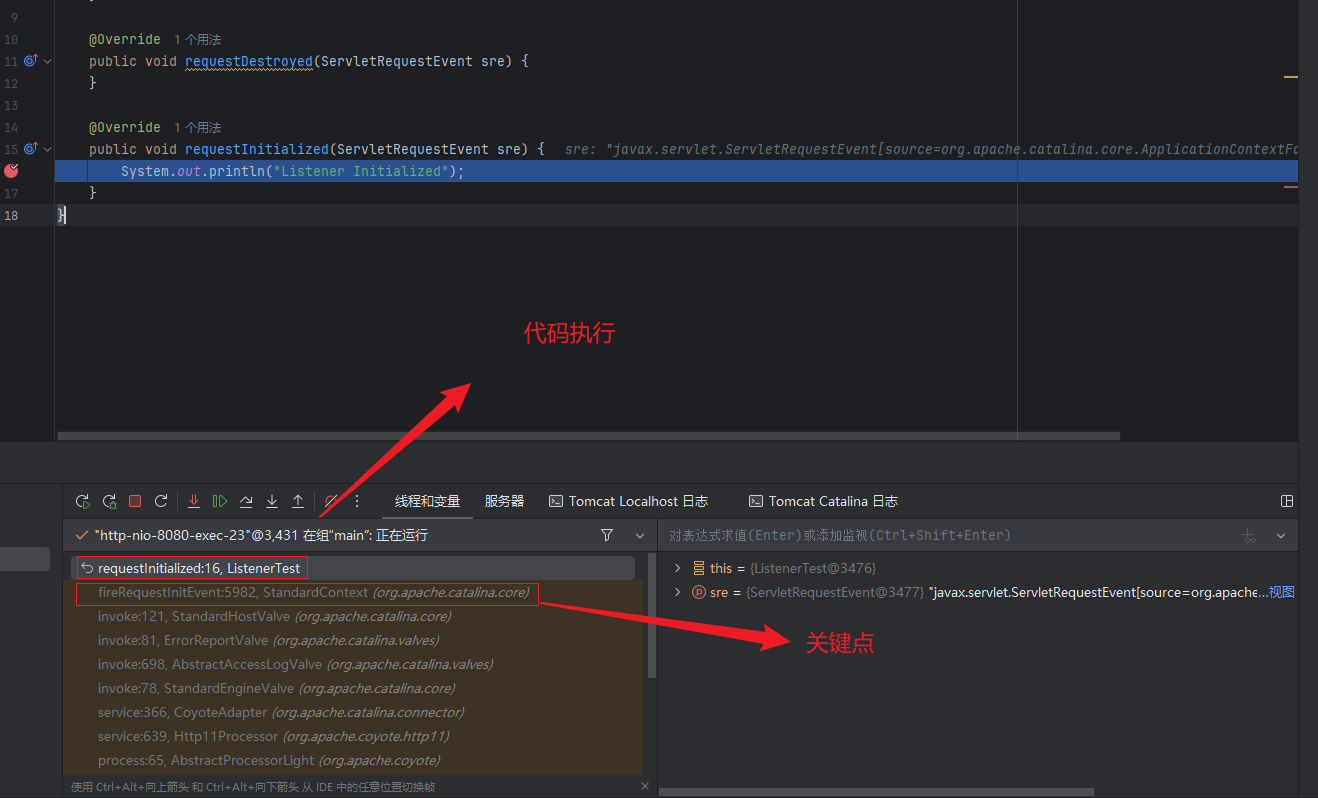Click '1个用法' hint above requestInitialized
The width and height of the screenshot is (1318, 798).
197,127
